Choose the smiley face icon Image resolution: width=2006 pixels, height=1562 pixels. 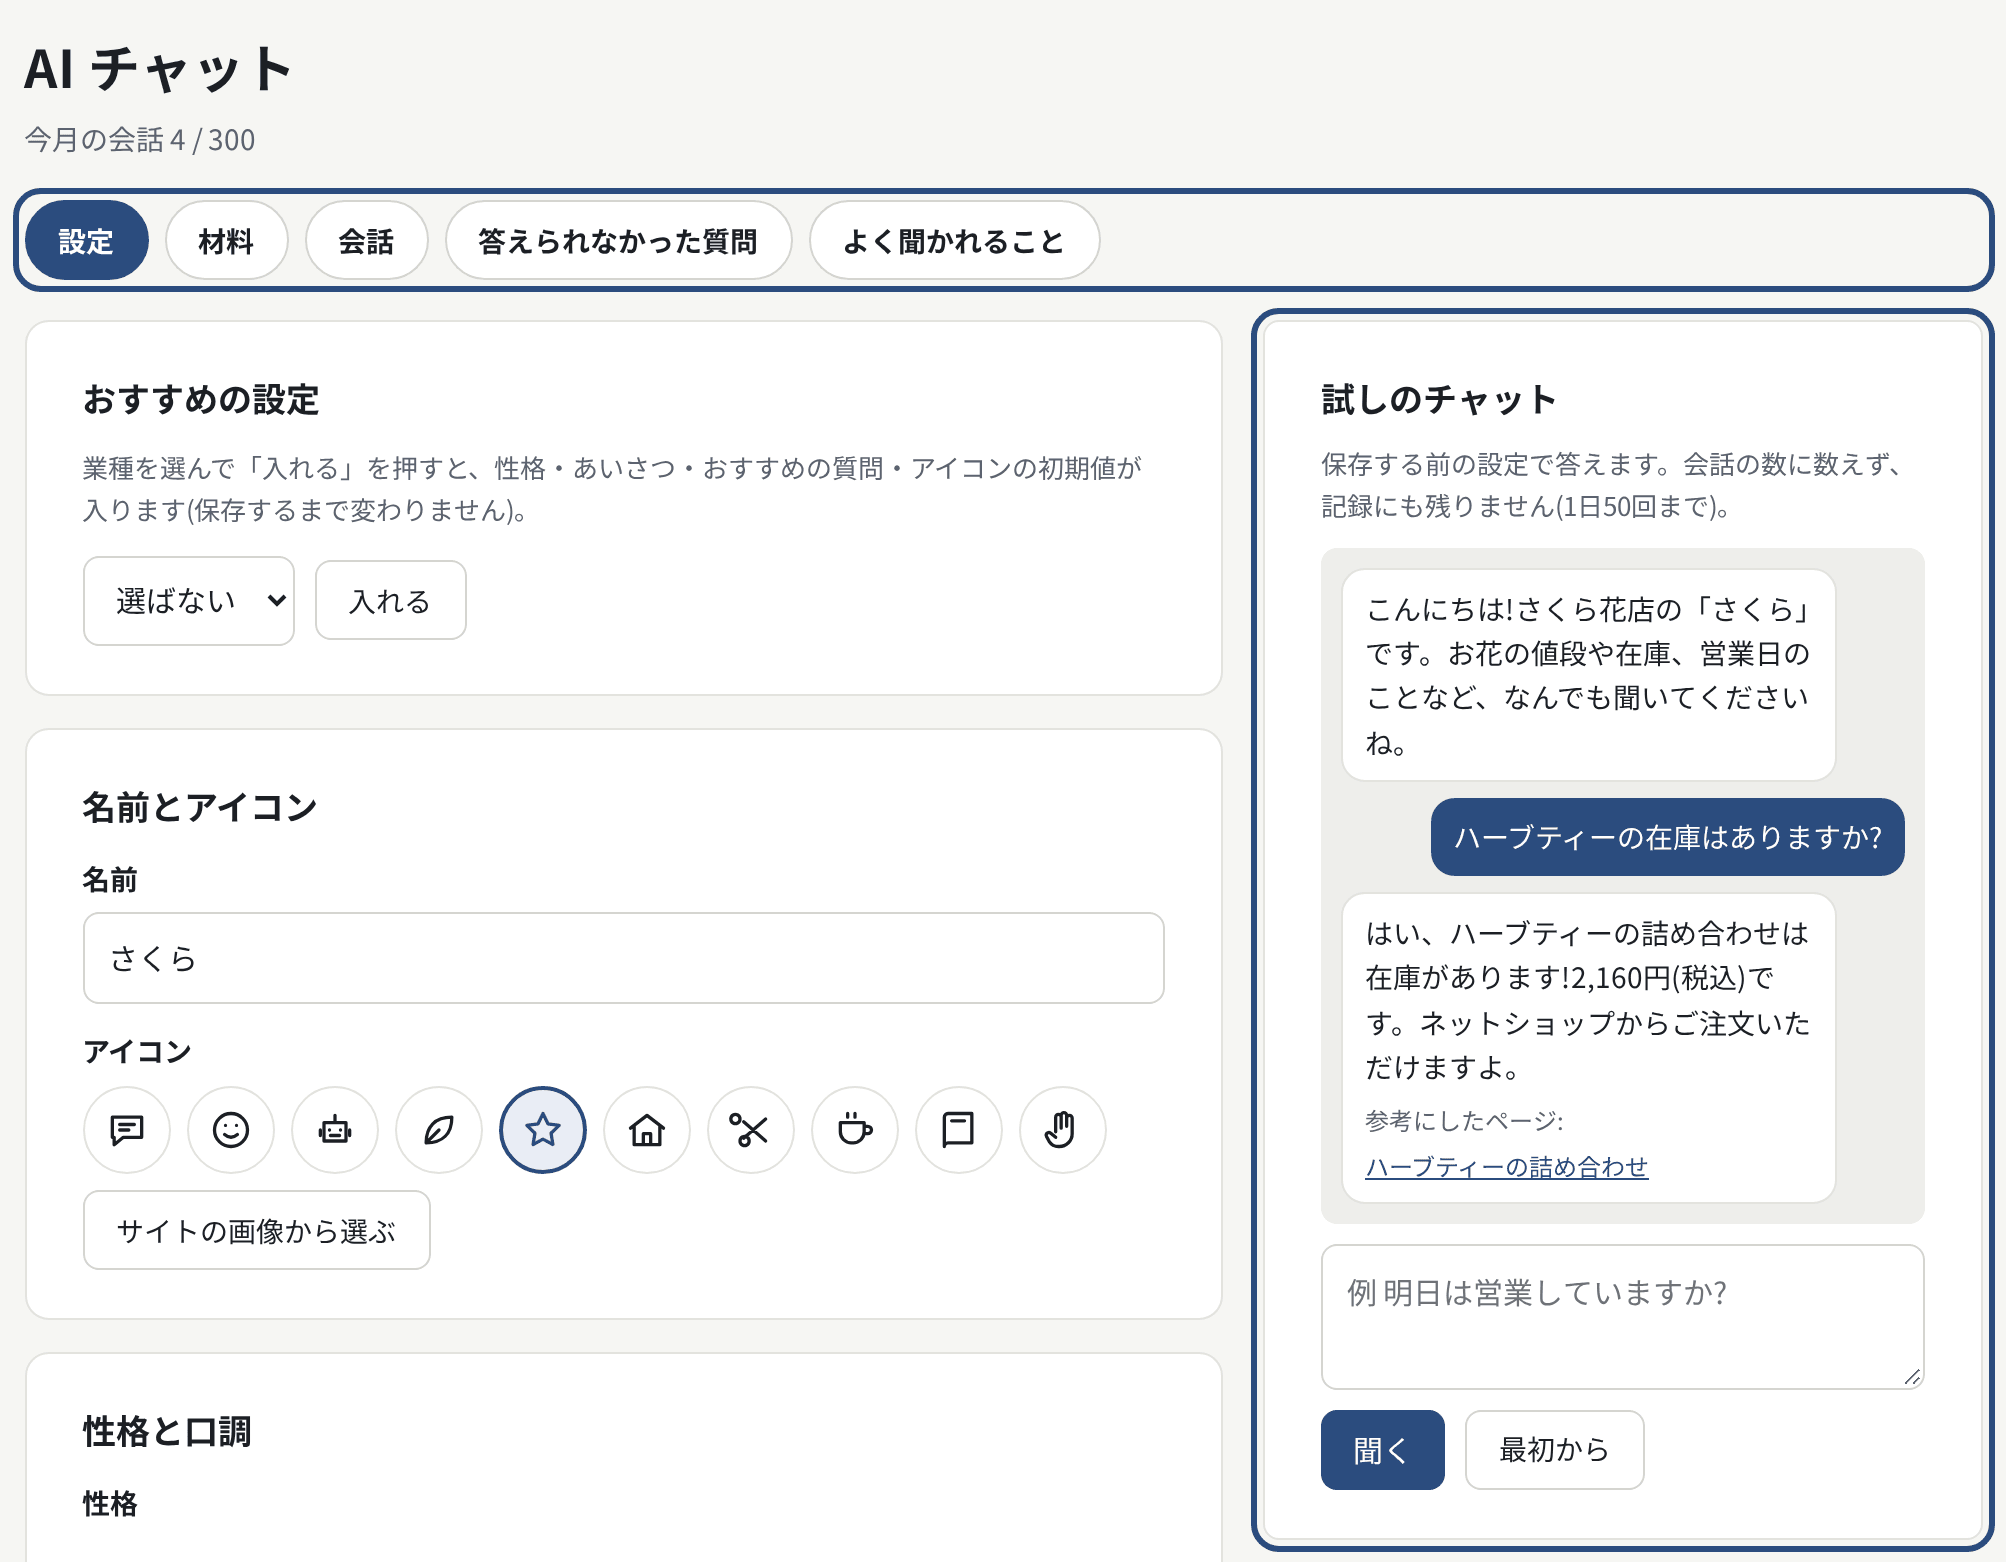coord(231,1130)
